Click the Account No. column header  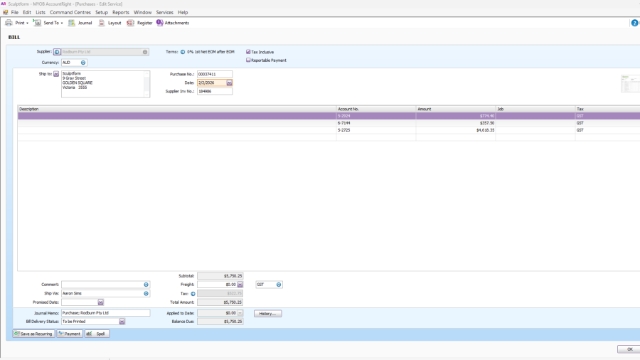pos(376,109)
